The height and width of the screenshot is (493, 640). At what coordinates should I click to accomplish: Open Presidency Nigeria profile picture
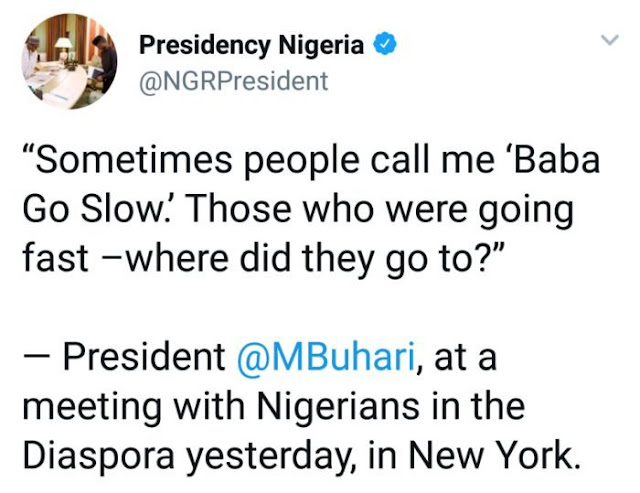[69, 61]
